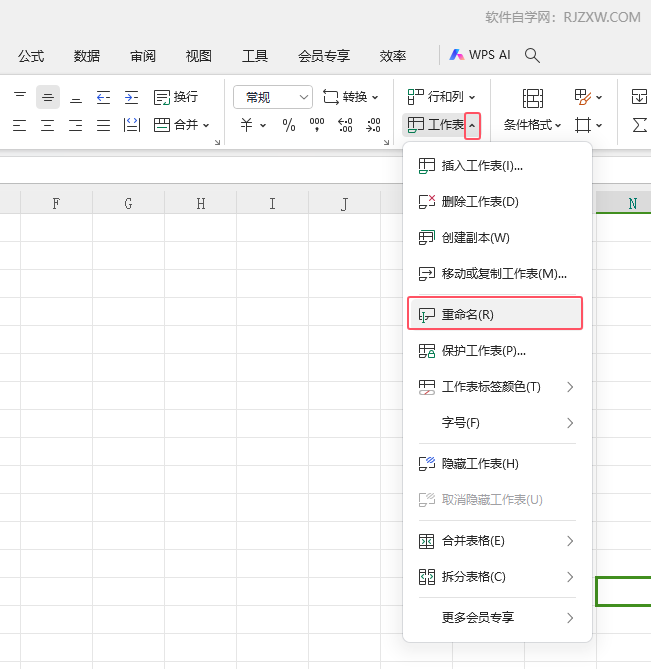Apply justify alignment icon
The height and width of the screenshot is (669, 651).
[x=104, y=125]
